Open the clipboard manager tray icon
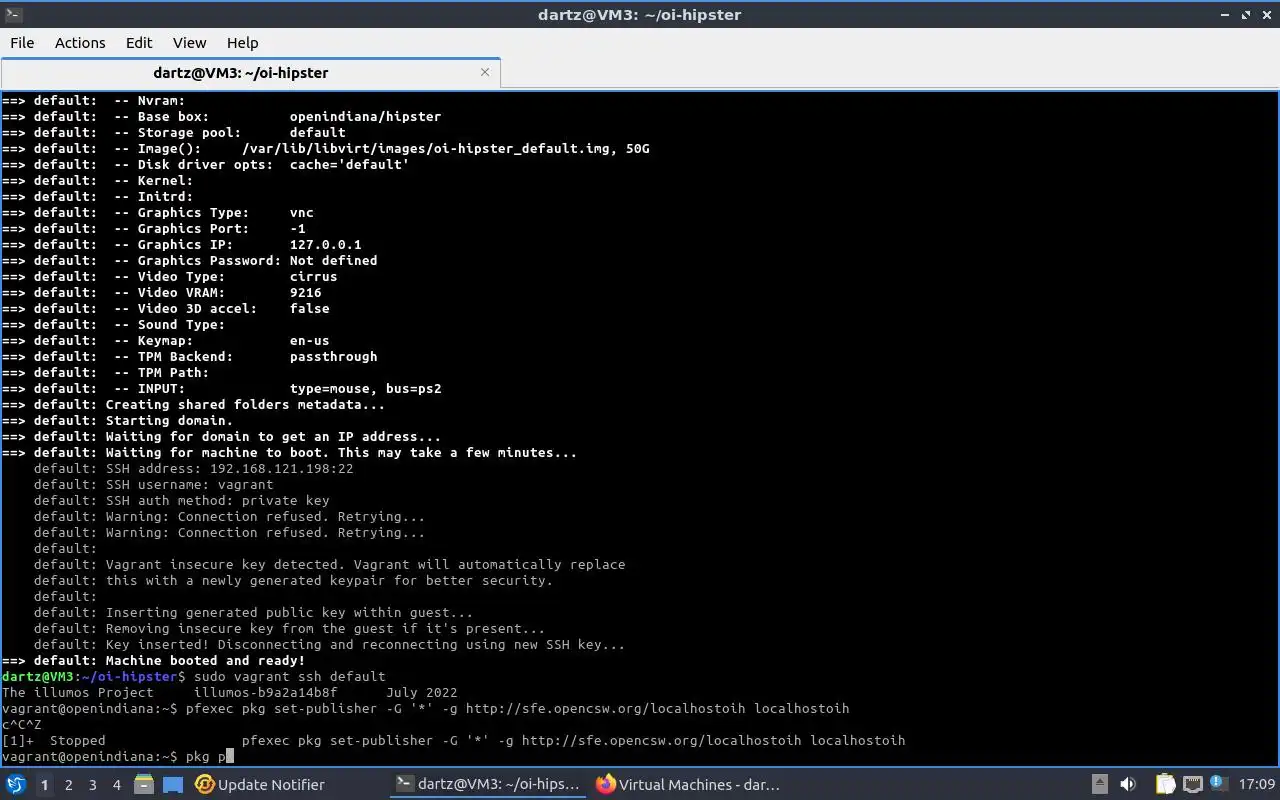Image resolution: width=1280 pixels, height=800 pixels. [x=1165, y=785]
